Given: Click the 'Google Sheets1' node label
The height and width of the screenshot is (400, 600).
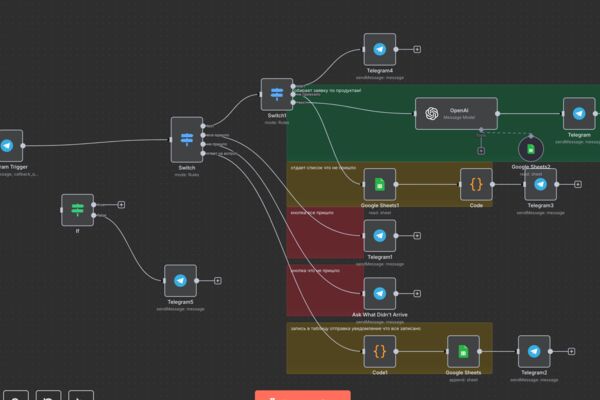Looking at the screenshot, I should [x=380, y=206].
